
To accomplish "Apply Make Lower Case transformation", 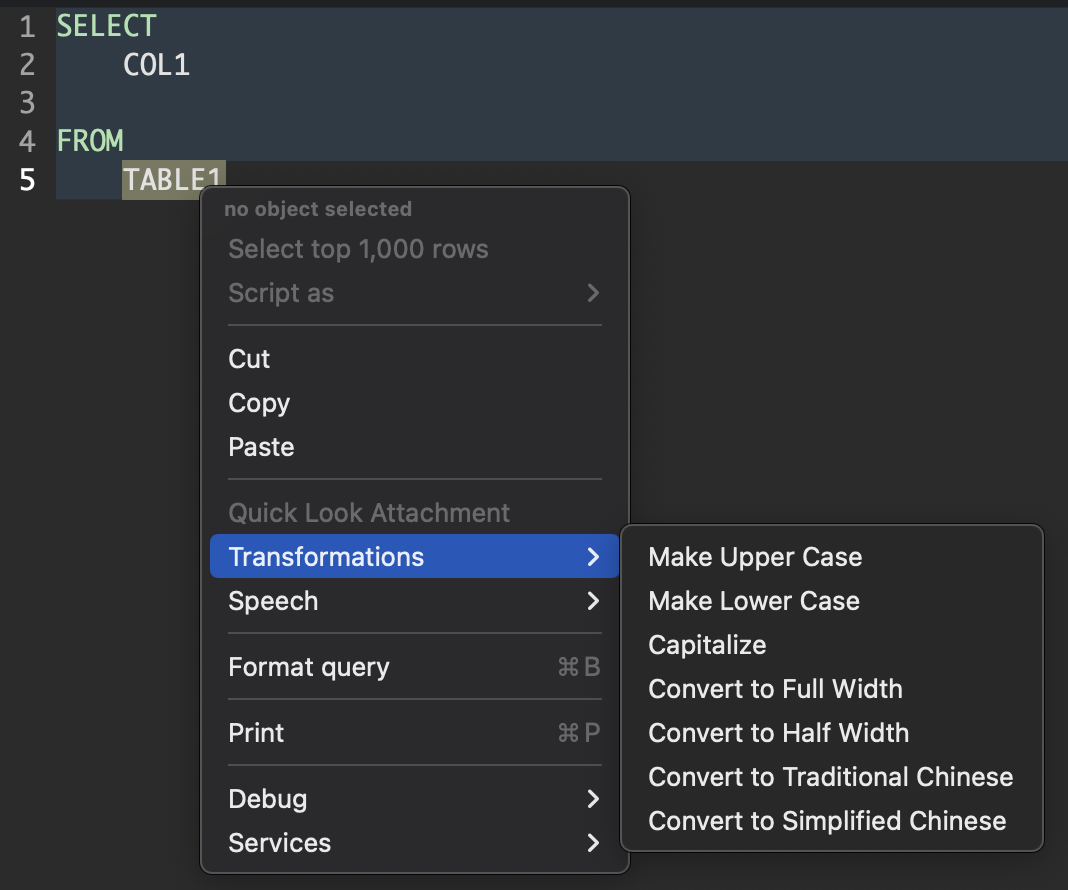I will (x=753, y=600).
